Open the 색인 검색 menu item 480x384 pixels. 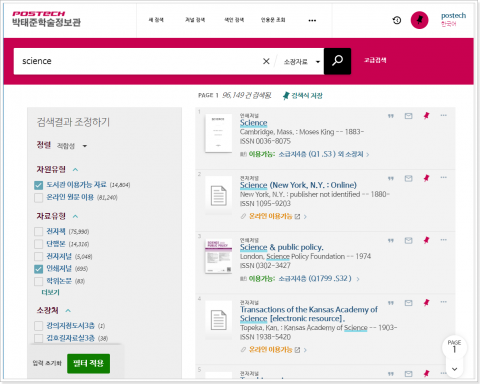(x=234, y=20)
